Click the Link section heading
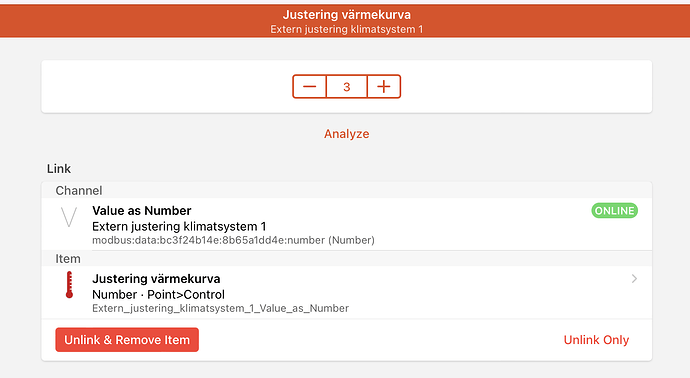This screenshot has height=378, width=690. 59,169
